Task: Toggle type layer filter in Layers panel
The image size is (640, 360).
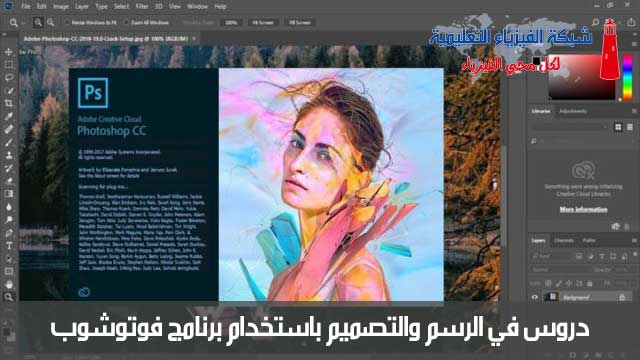Action: pos(602,256)
